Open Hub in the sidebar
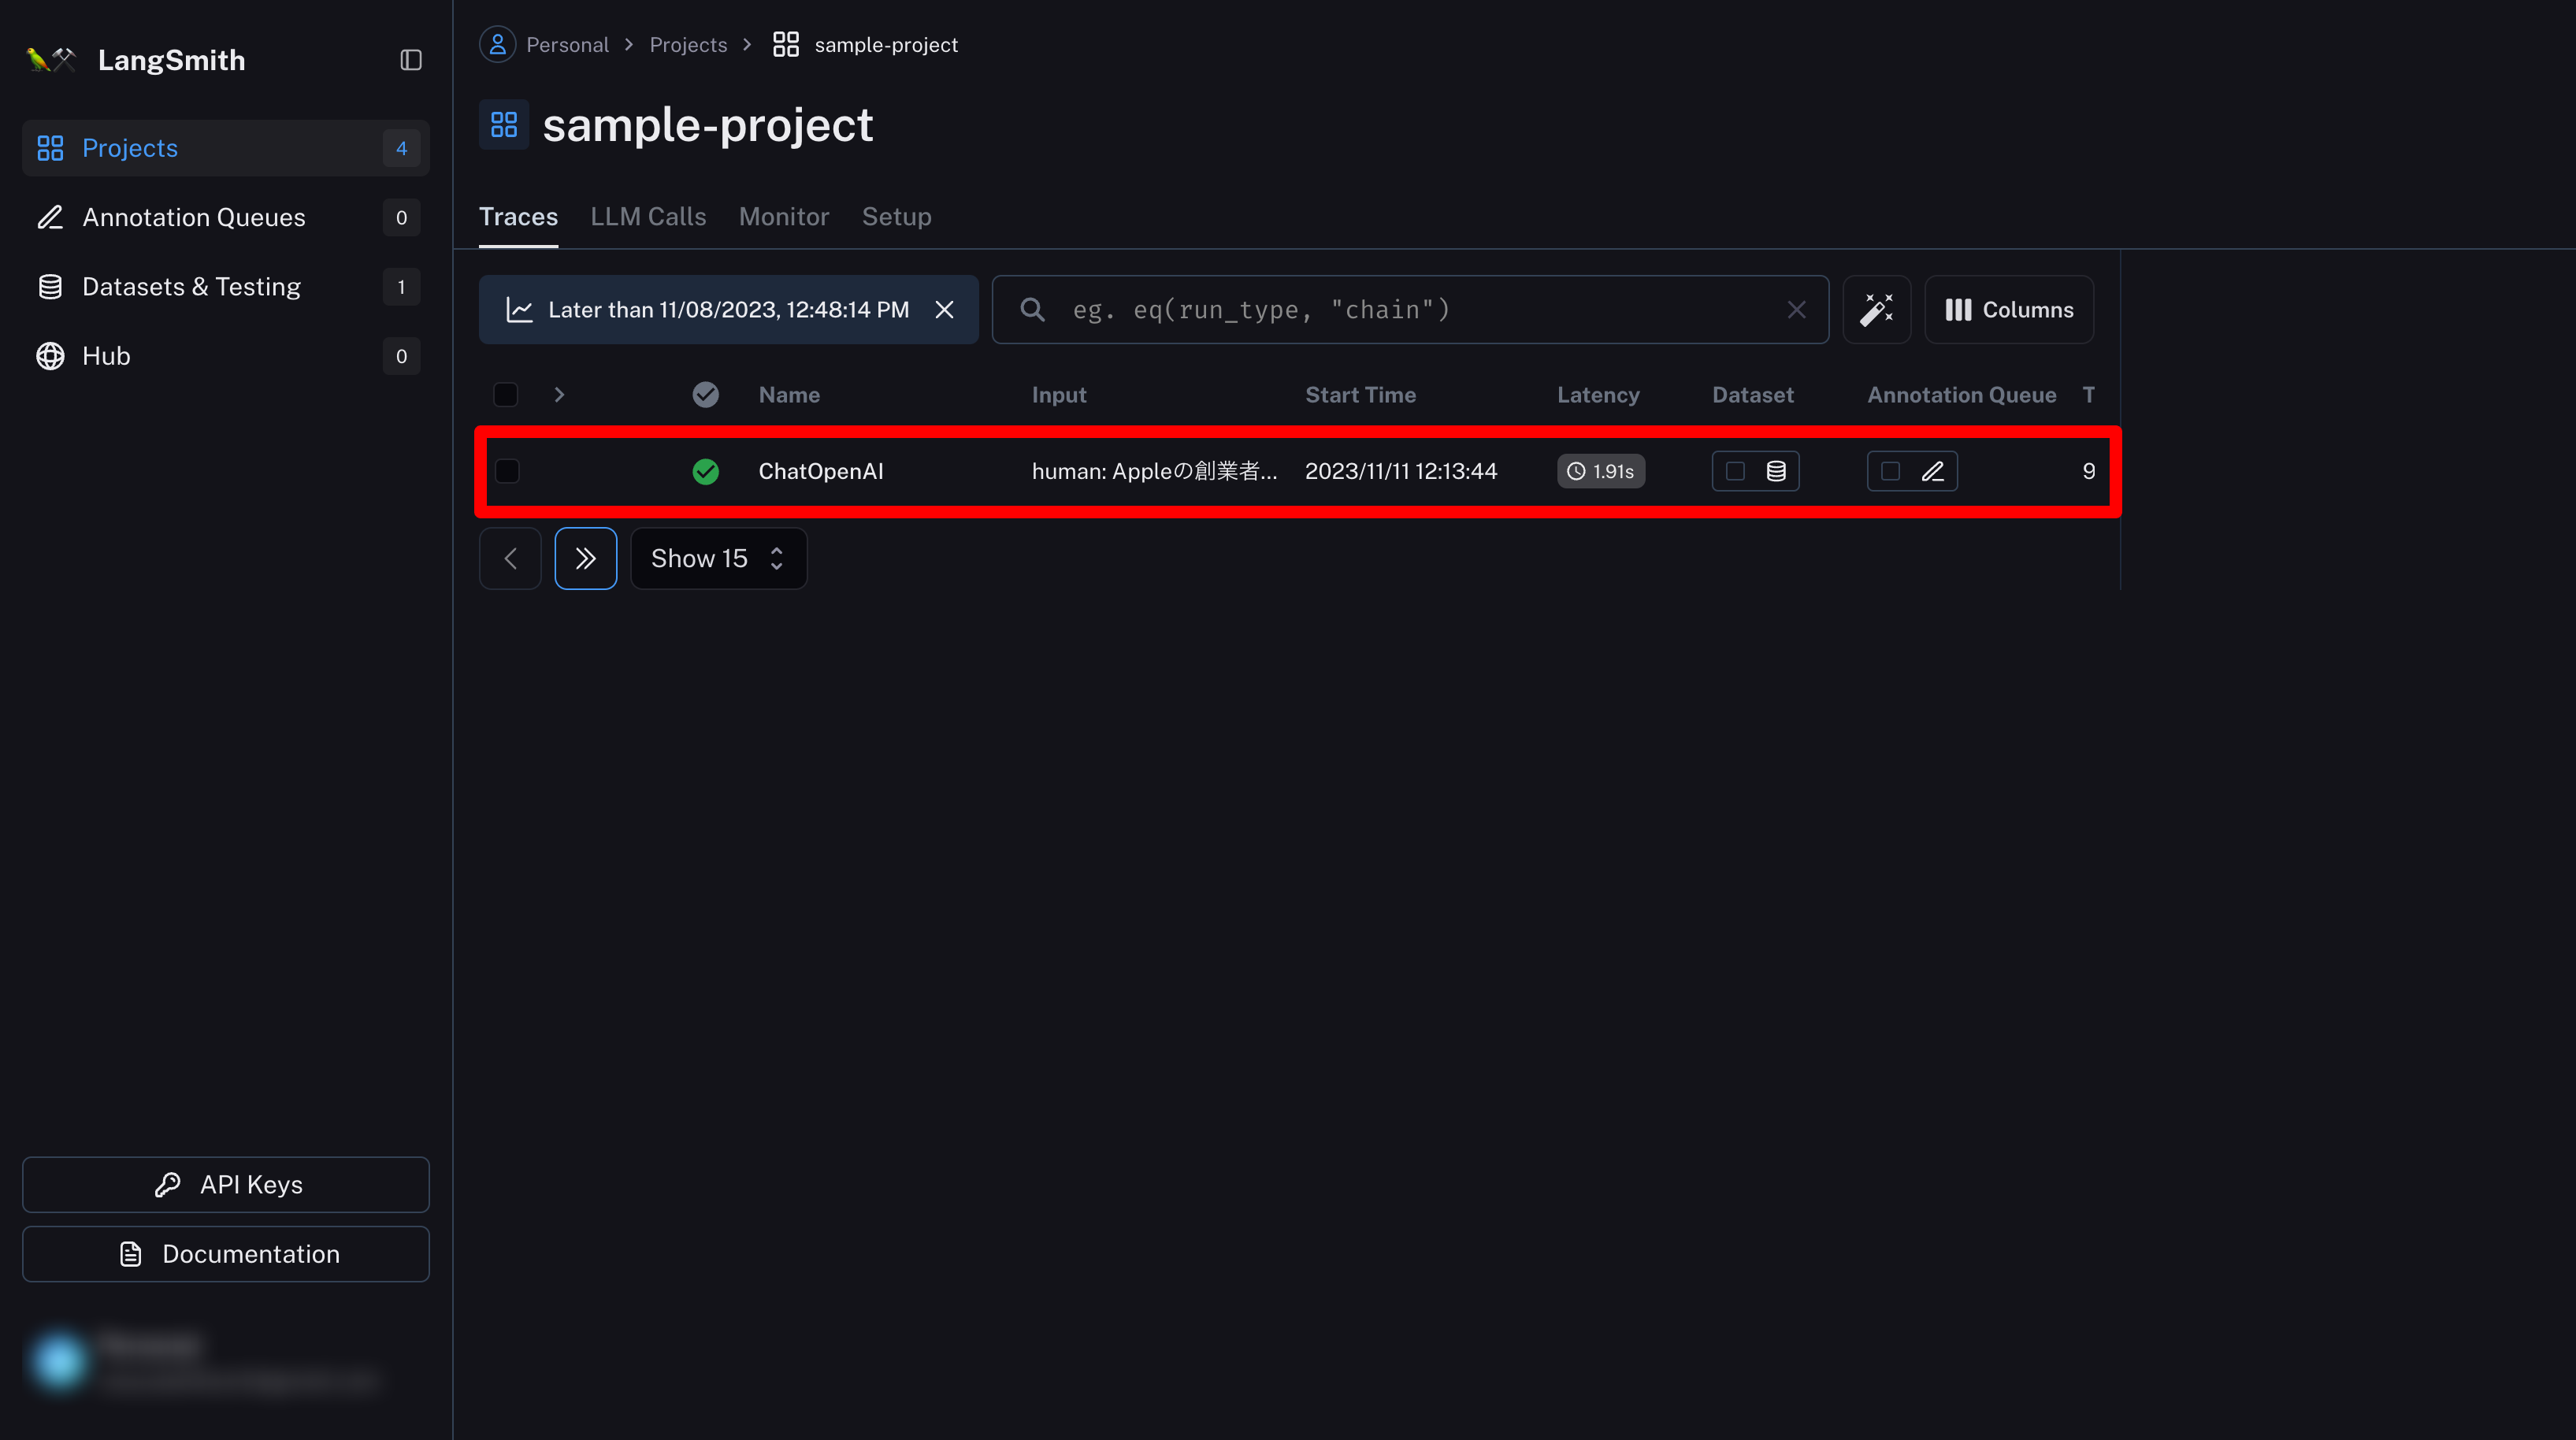2576x1440 pixels. 226,356
